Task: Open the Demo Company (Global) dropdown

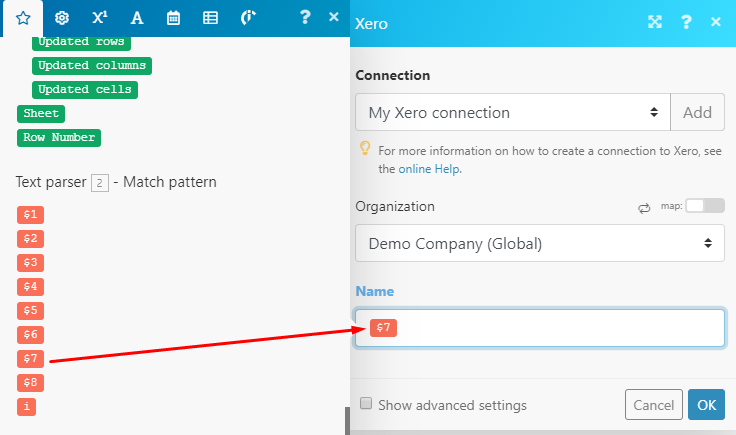Action: [x=540, y=243]
